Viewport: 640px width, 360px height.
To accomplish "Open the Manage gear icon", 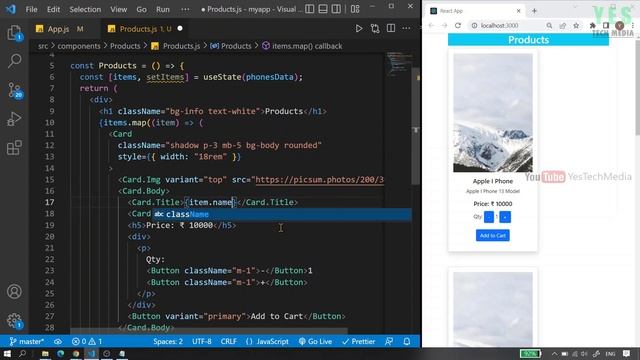I will 14,321.
